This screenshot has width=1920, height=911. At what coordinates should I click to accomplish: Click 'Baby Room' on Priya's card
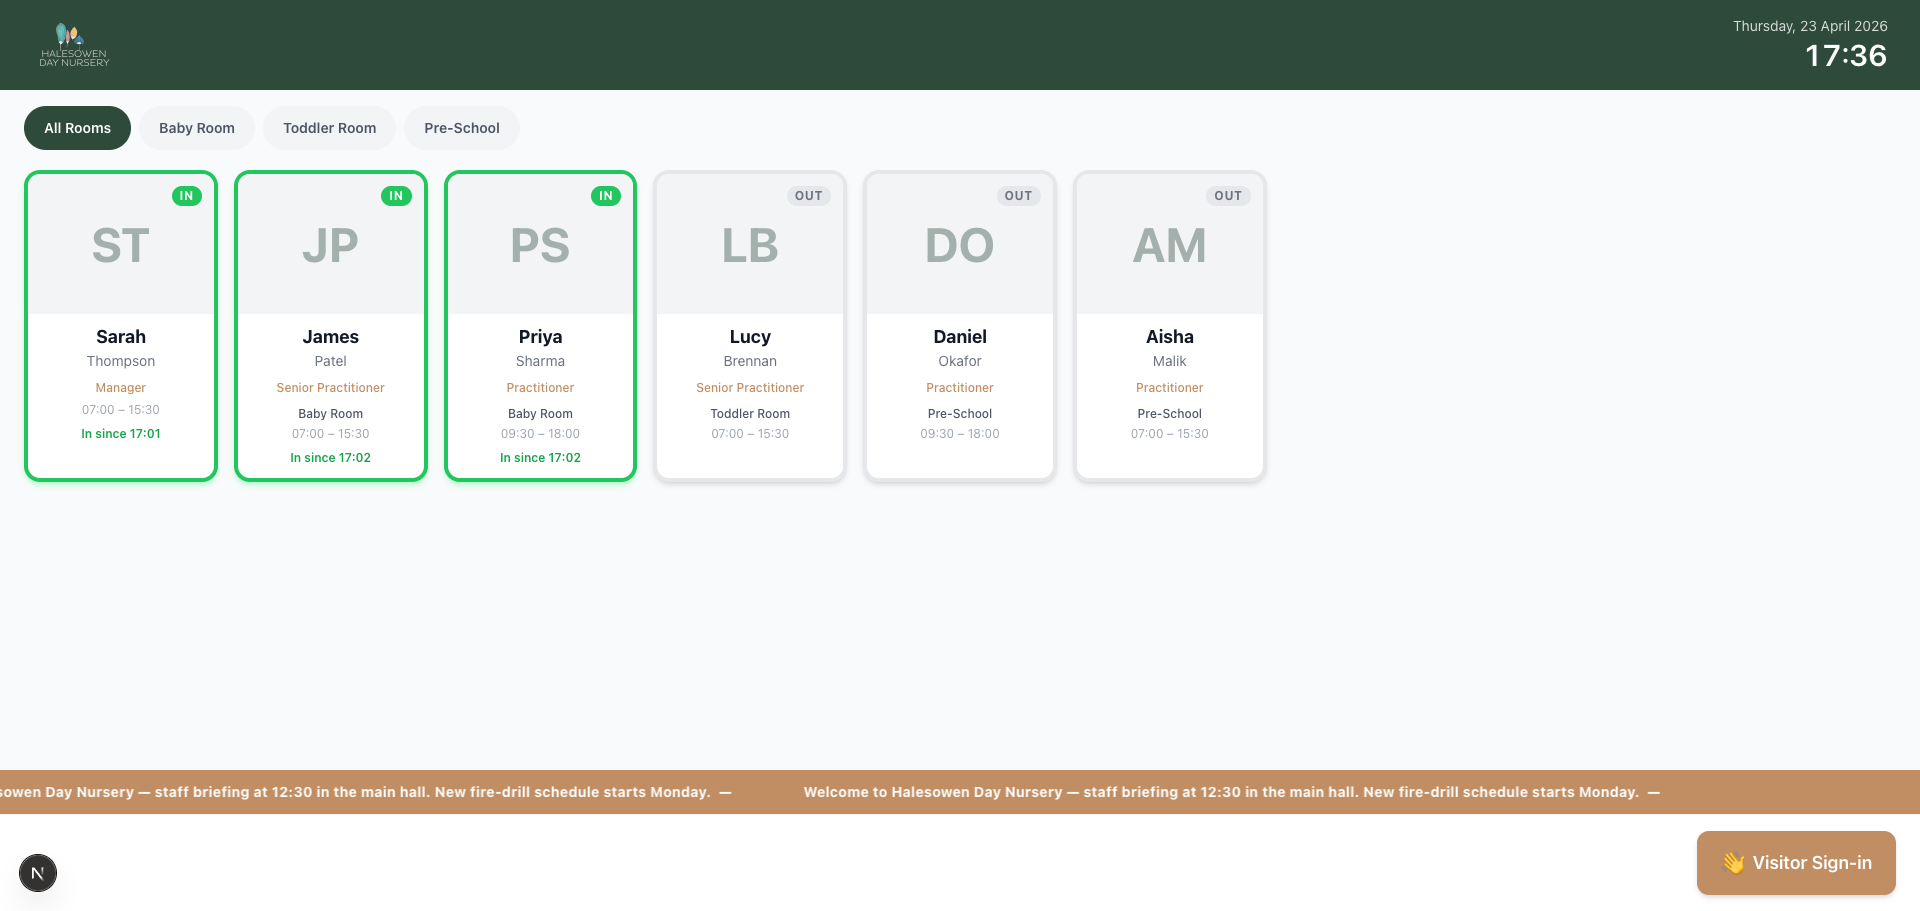[x=540, y=414]
